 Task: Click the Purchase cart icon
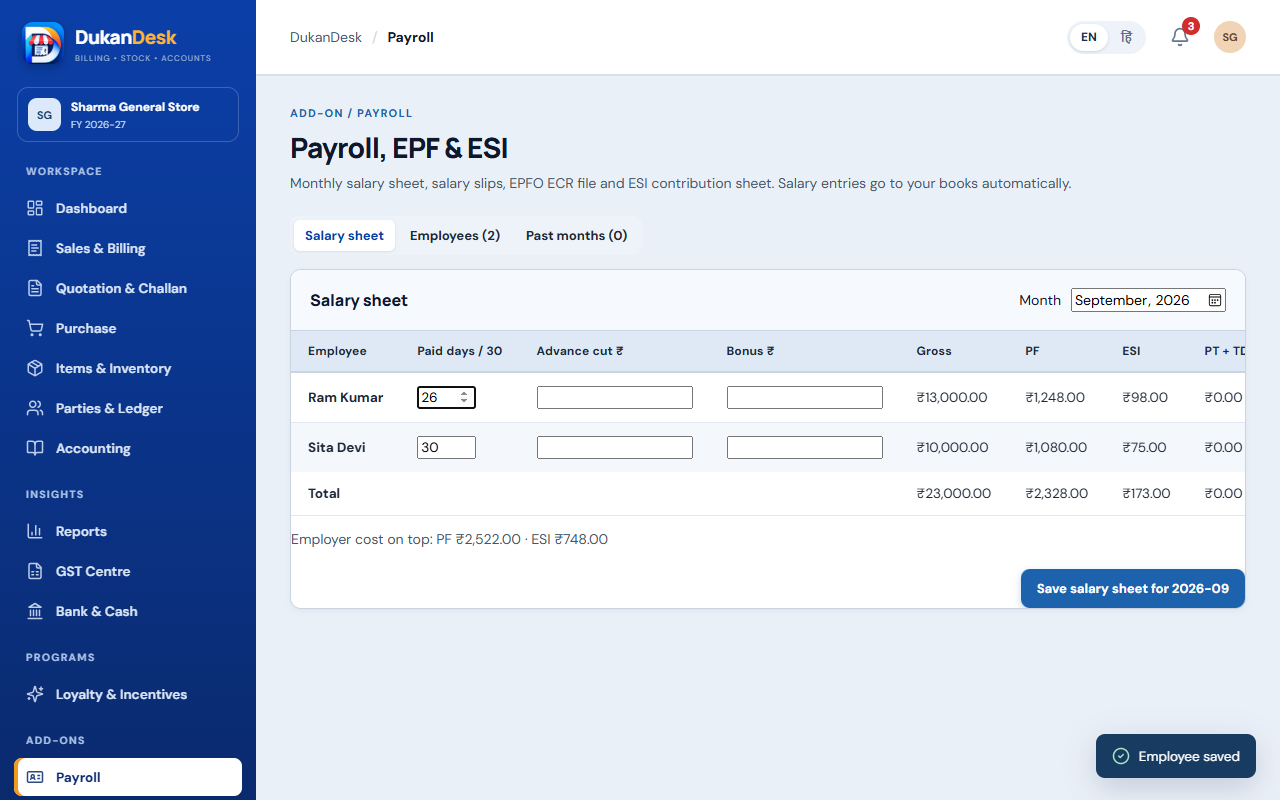[x=35, y=328]
